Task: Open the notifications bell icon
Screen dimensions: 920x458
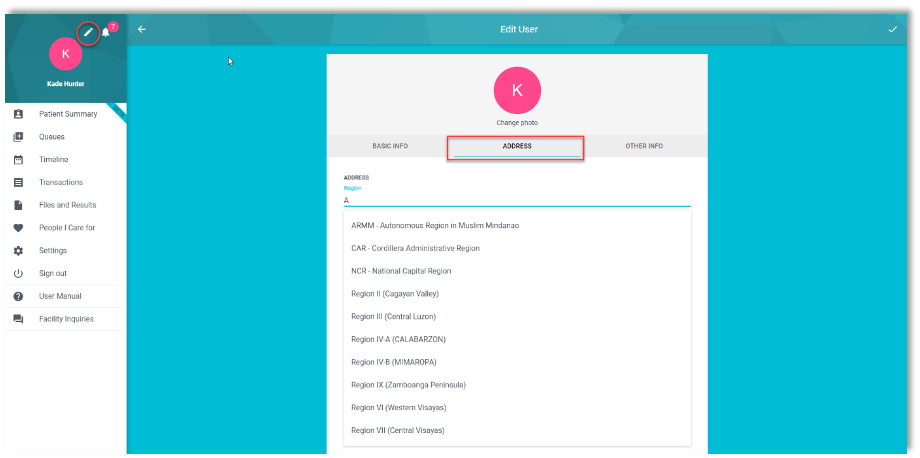Action: 106,32
